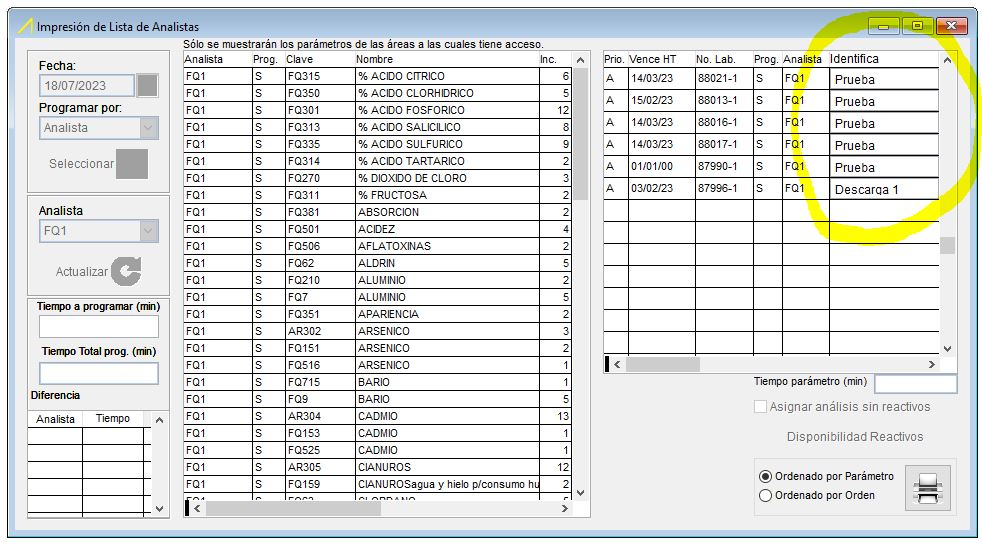Viewport: 982px width, 543px height.
Task: Select the APARIENCIA parameter row
Action: tap(378, 314)
